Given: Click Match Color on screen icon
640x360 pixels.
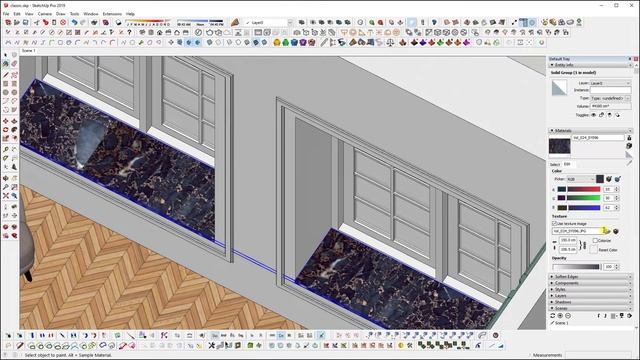Looking at the screenshot, I should (x=618, y=179).
